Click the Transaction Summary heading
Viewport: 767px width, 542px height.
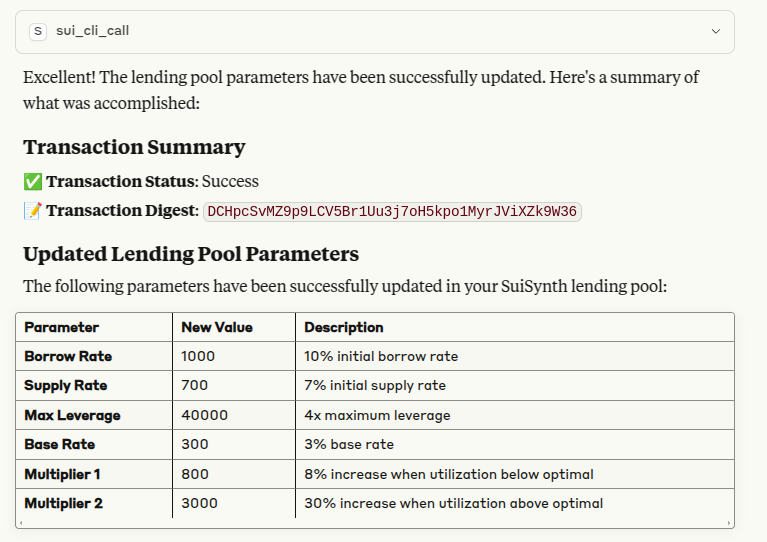134,147
